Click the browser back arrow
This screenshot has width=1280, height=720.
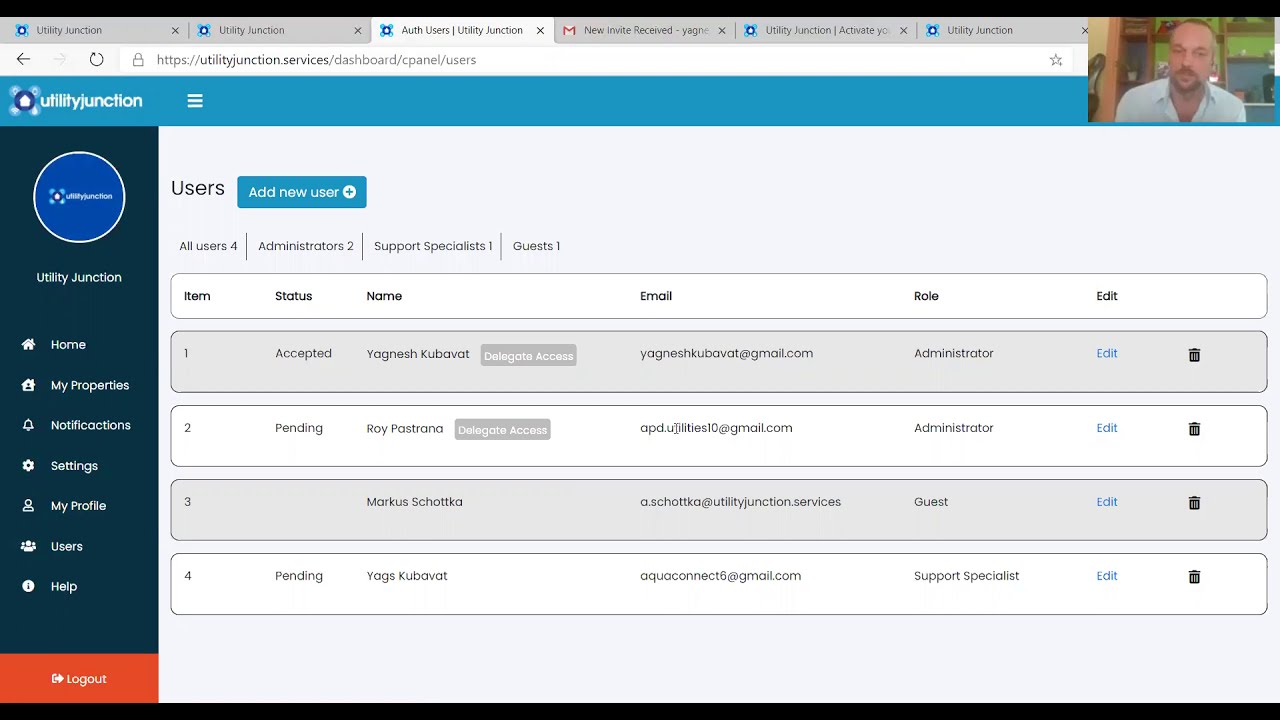click(x=23, y=60)
